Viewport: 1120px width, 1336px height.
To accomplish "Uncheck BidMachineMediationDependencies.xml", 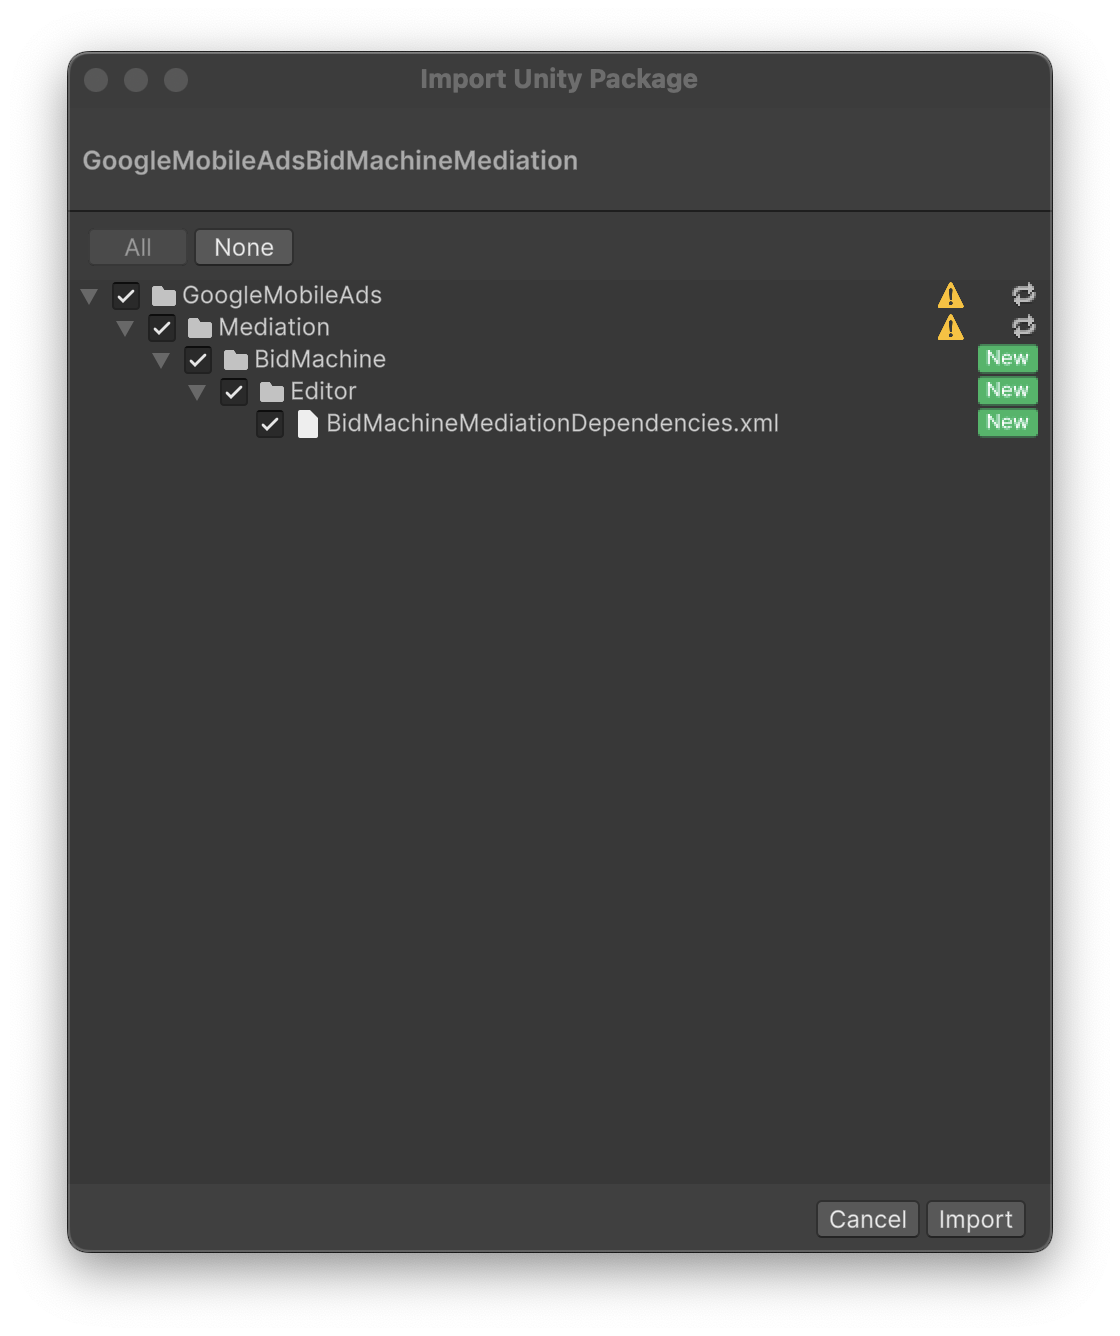I will tap(270, 423).
